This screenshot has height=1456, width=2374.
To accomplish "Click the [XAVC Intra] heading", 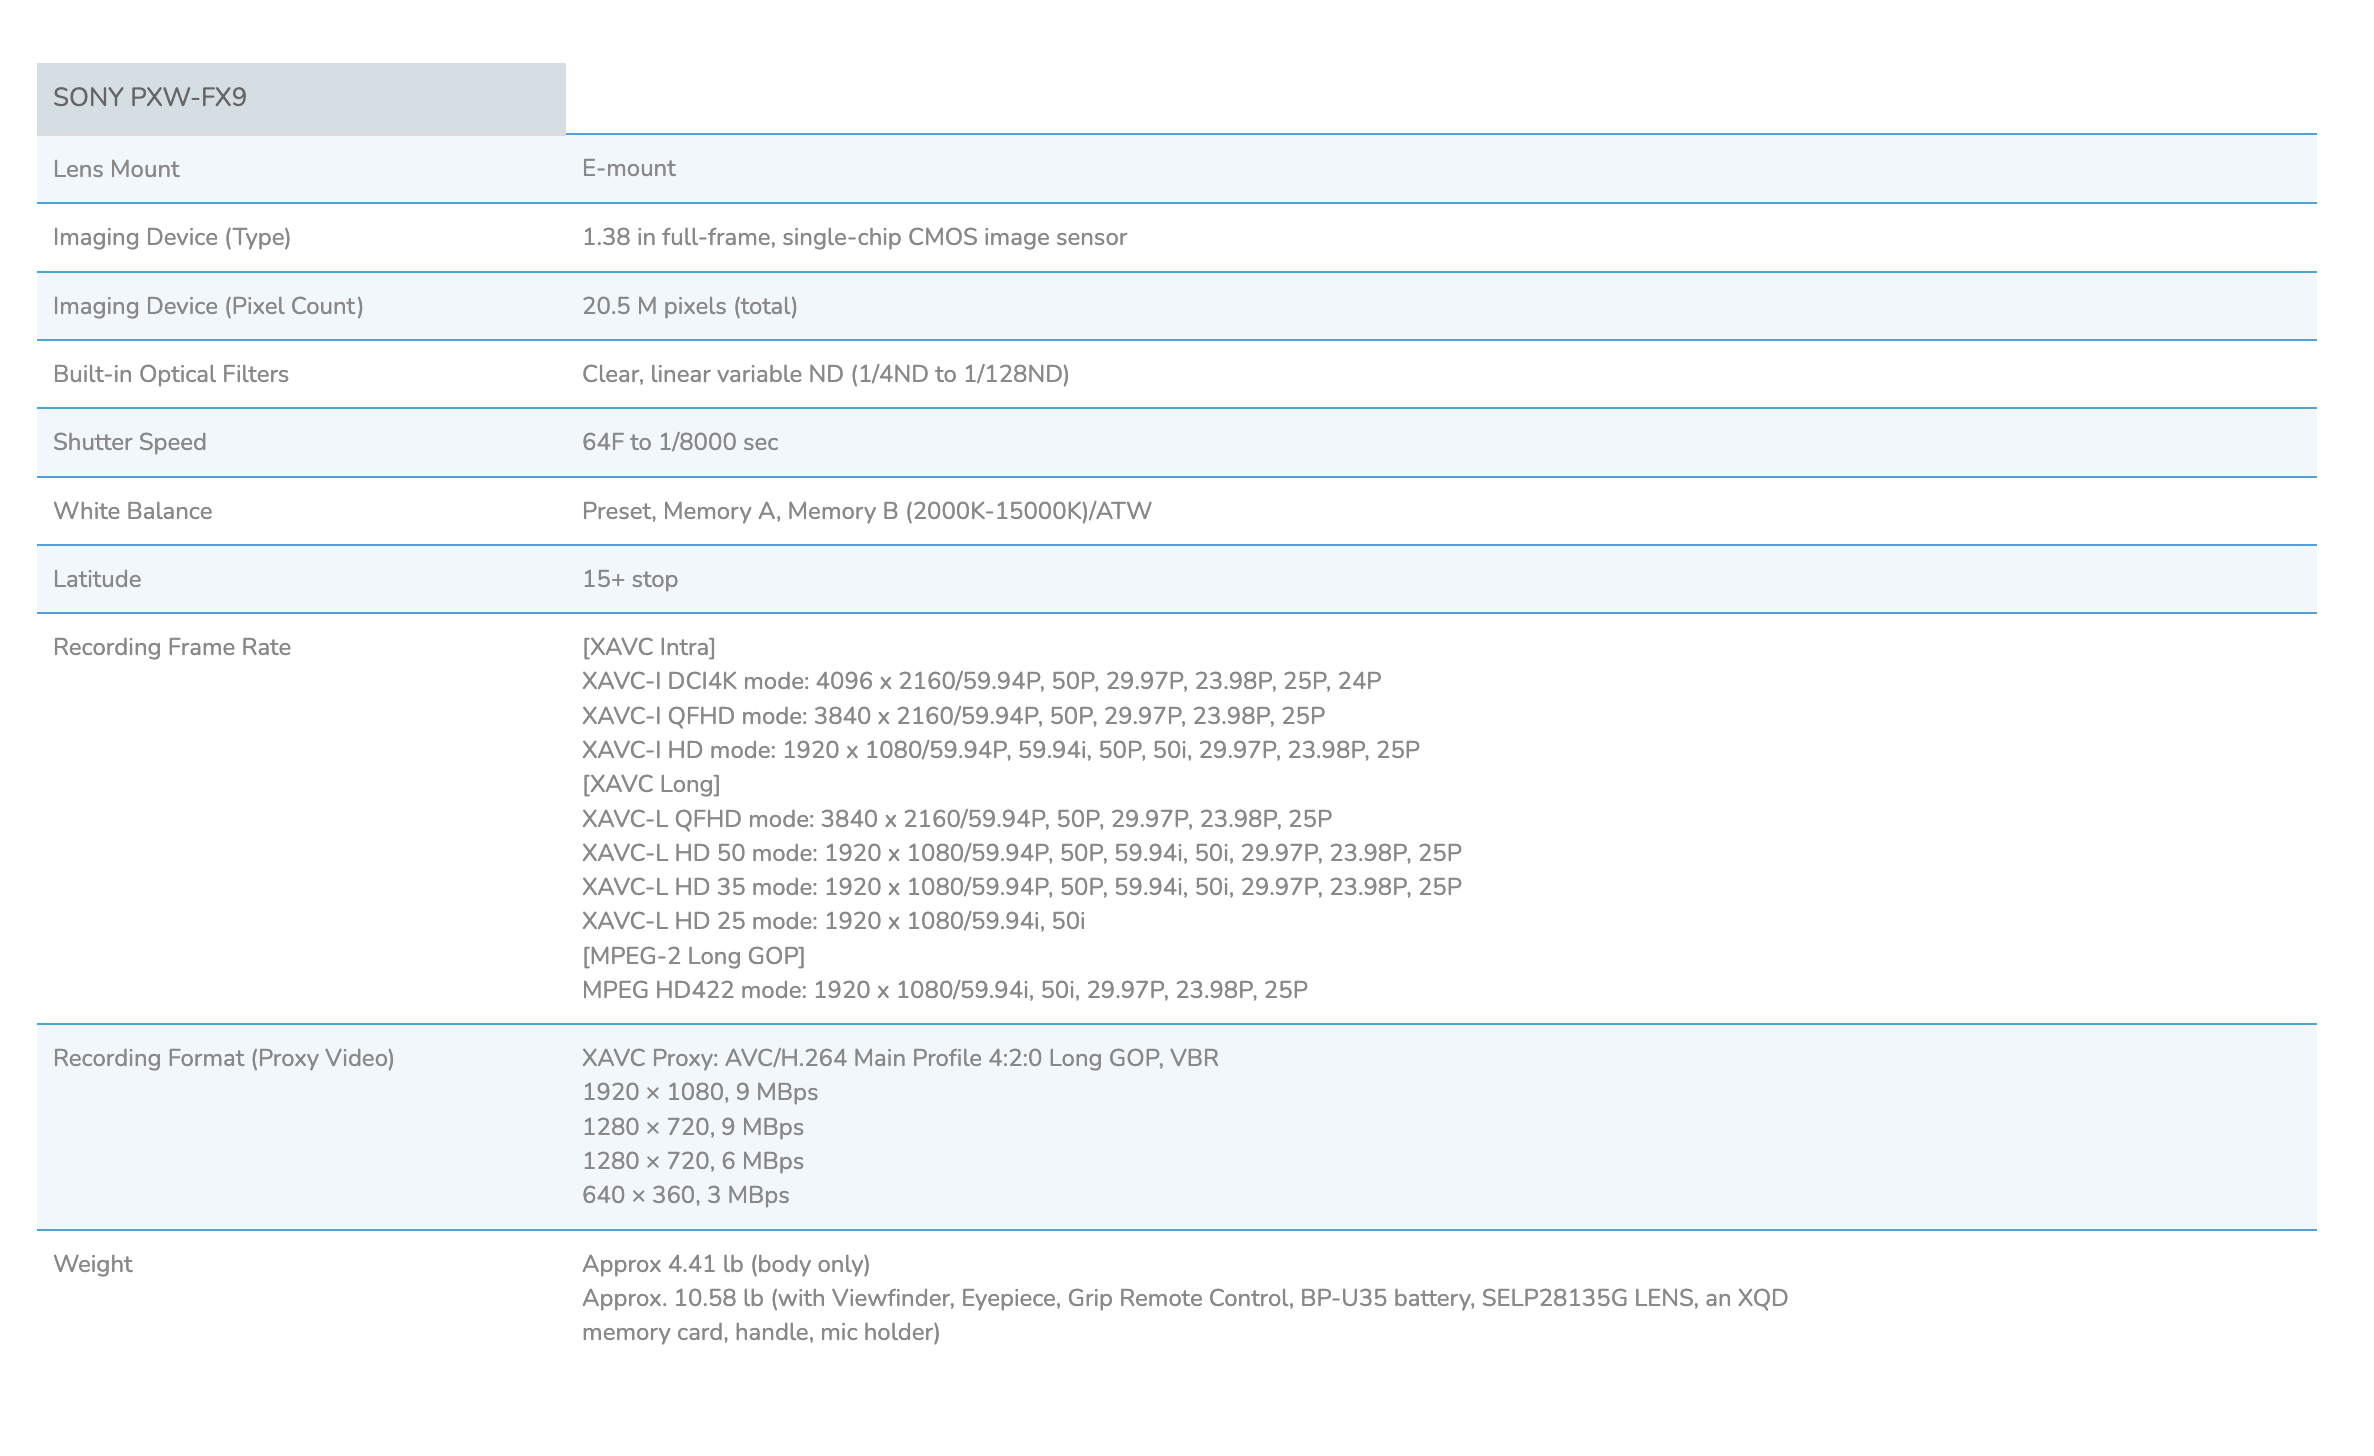I will click(x=649, y=647).
